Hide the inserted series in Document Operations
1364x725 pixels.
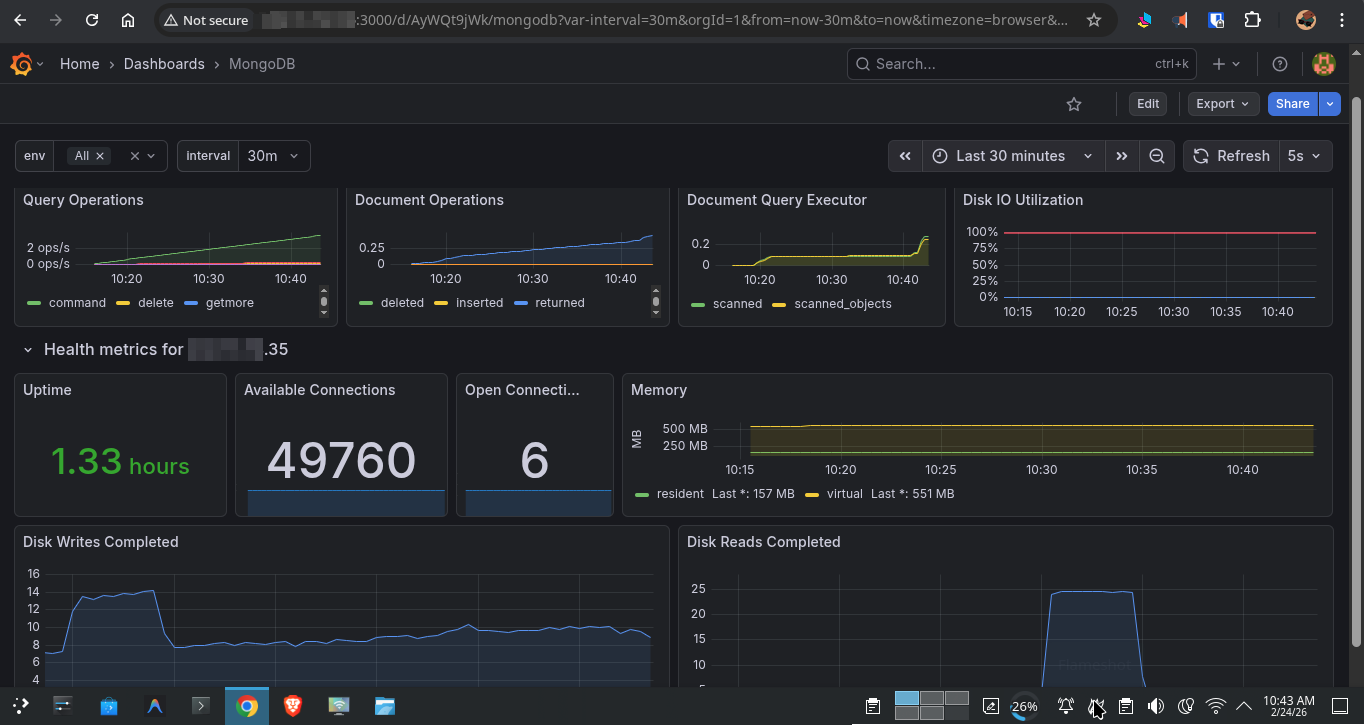pos(479,302)
